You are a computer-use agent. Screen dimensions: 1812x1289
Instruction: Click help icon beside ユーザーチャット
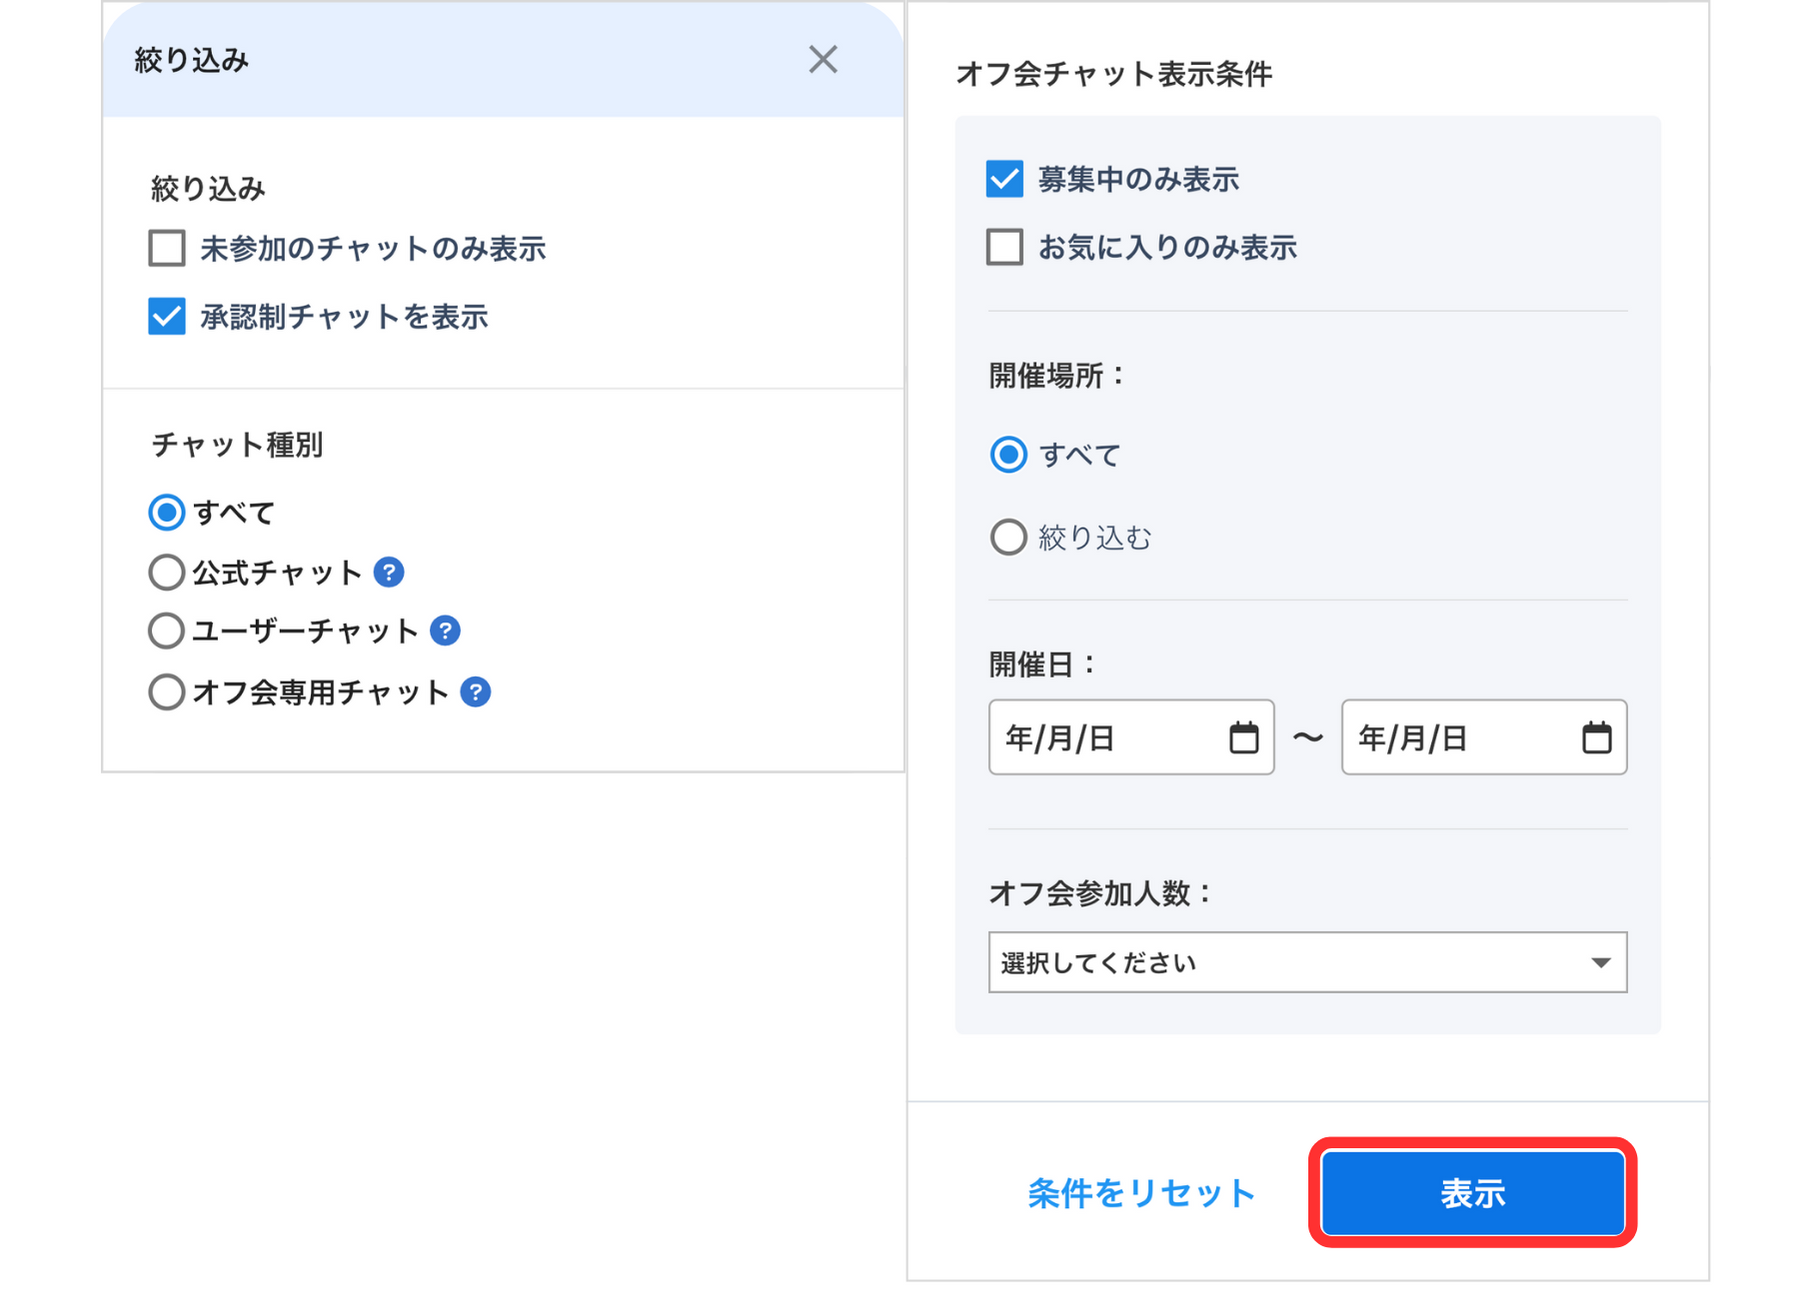[x=445, y=631]
